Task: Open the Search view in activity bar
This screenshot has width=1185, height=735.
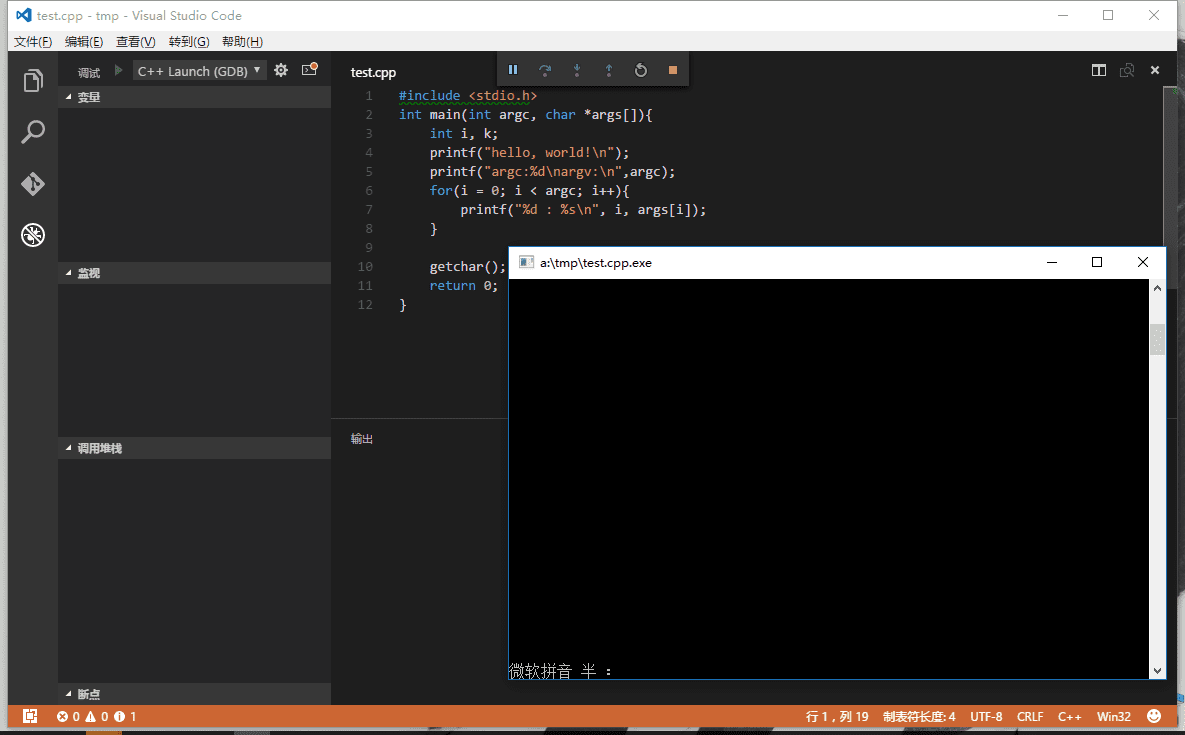Action: (x=33, y=132)
